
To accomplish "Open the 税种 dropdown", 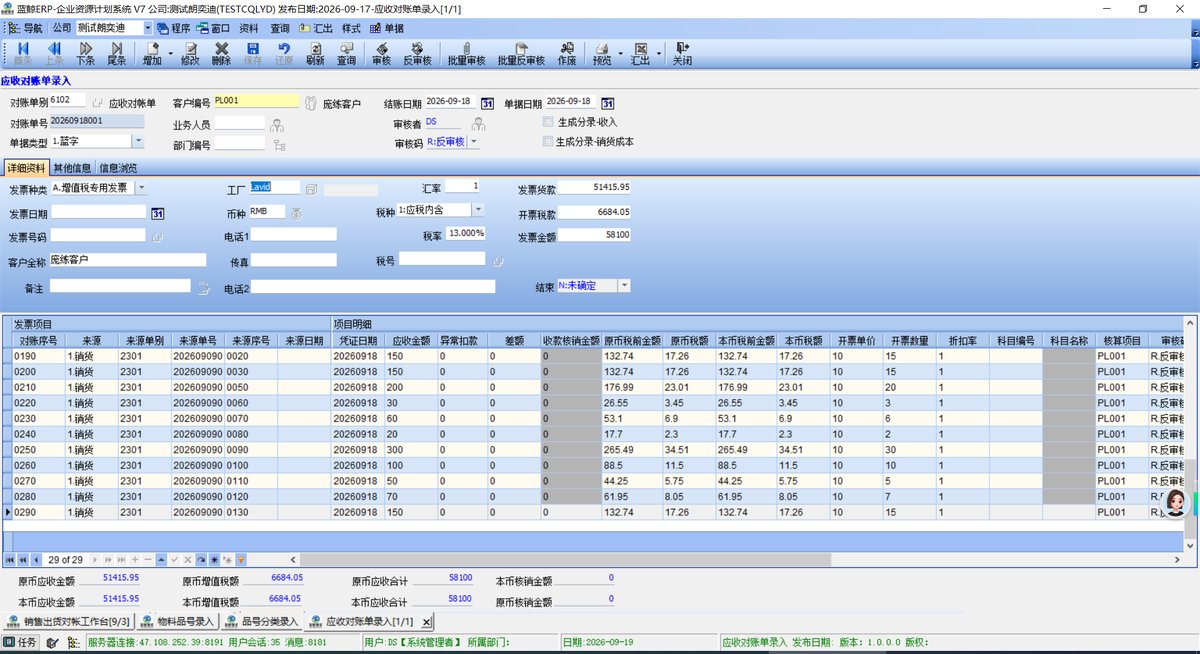I will pyautogui.click(x=479, y=210).
